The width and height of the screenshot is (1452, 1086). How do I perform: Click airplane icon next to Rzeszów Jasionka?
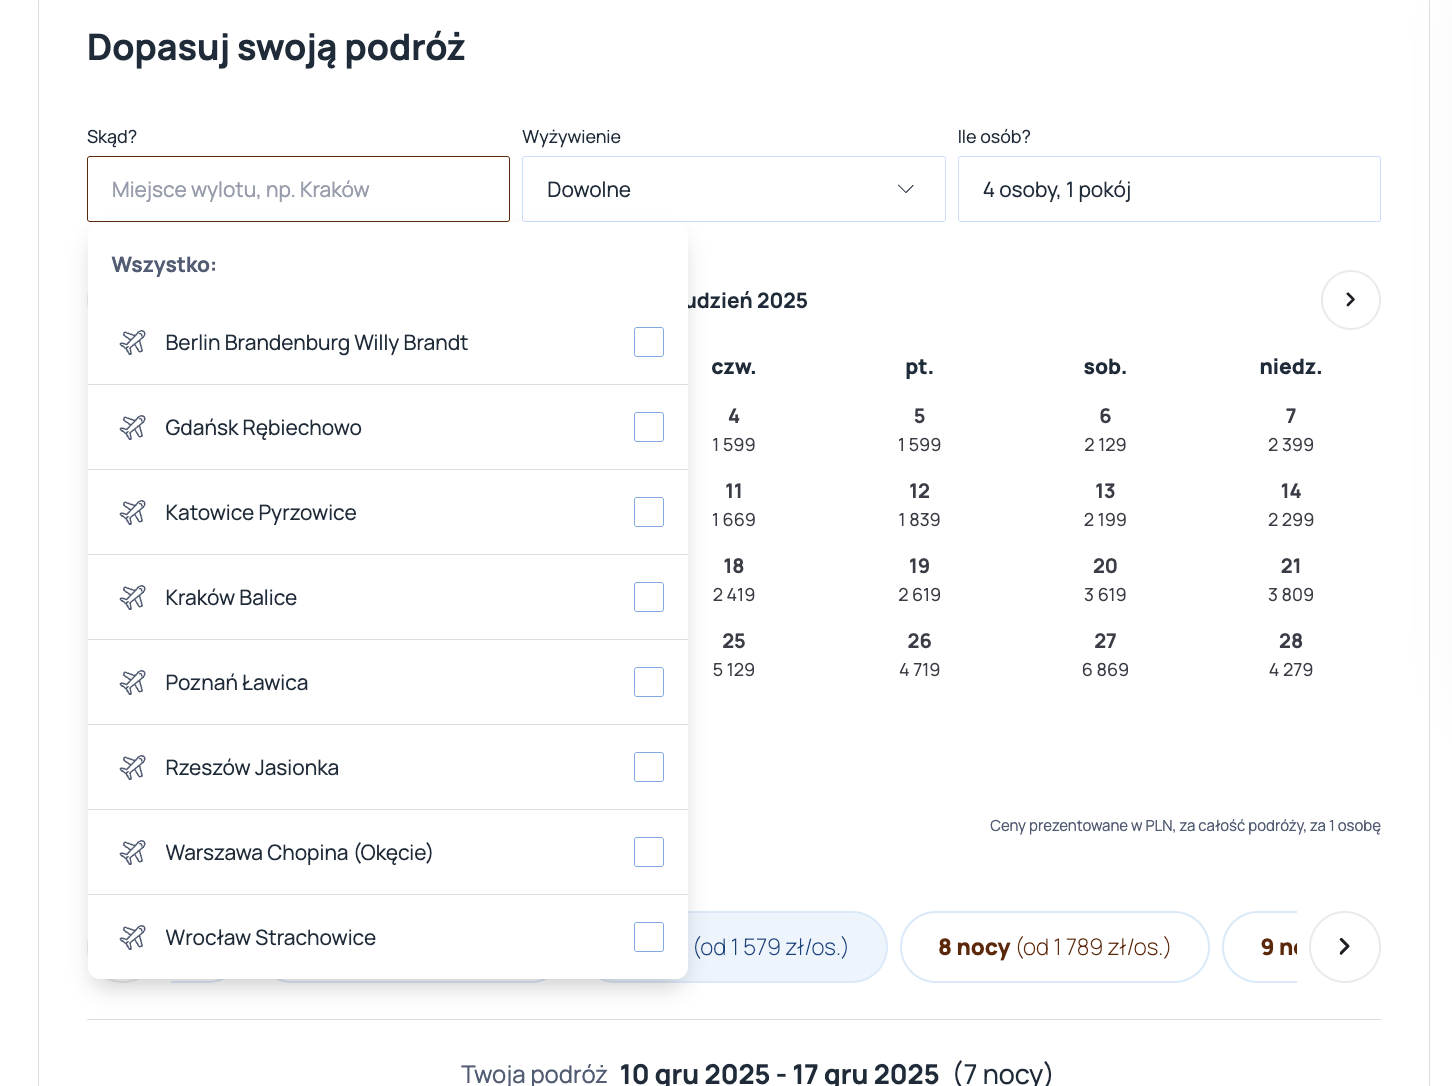click(x=133, y=767)
